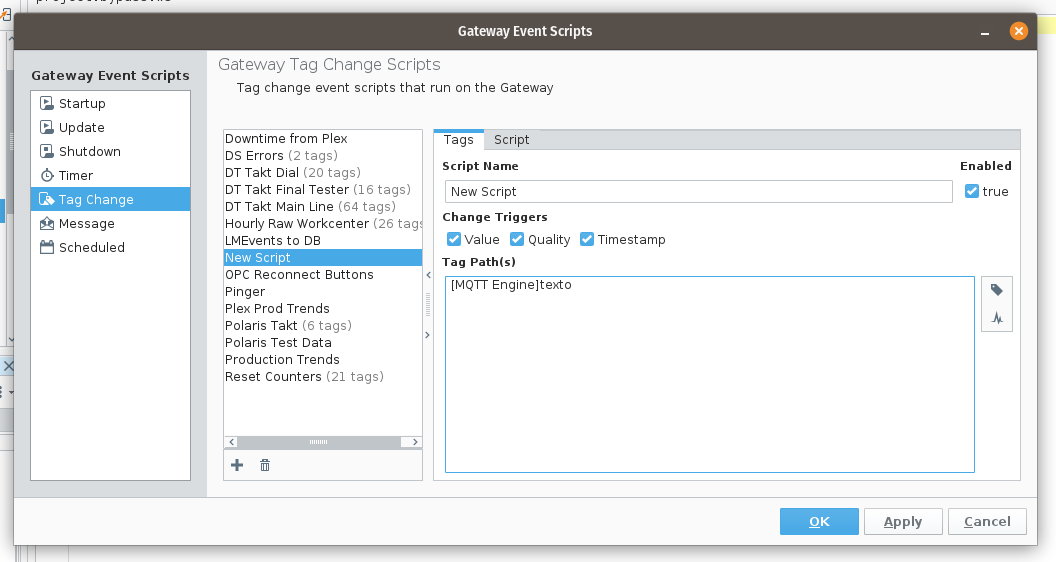Delete the selected script with trash icon
1056x562 pixels.
coord(265,465)
